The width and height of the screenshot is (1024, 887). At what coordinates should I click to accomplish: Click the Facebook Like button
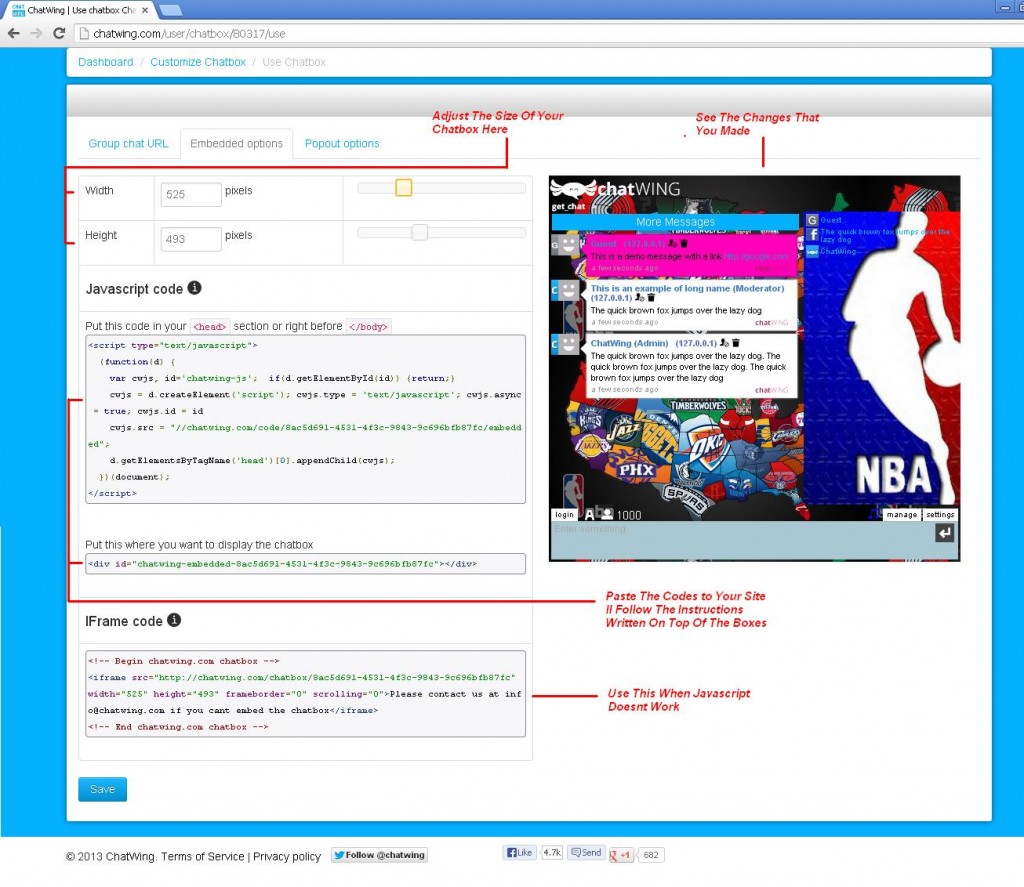click(x=520, y=853)
